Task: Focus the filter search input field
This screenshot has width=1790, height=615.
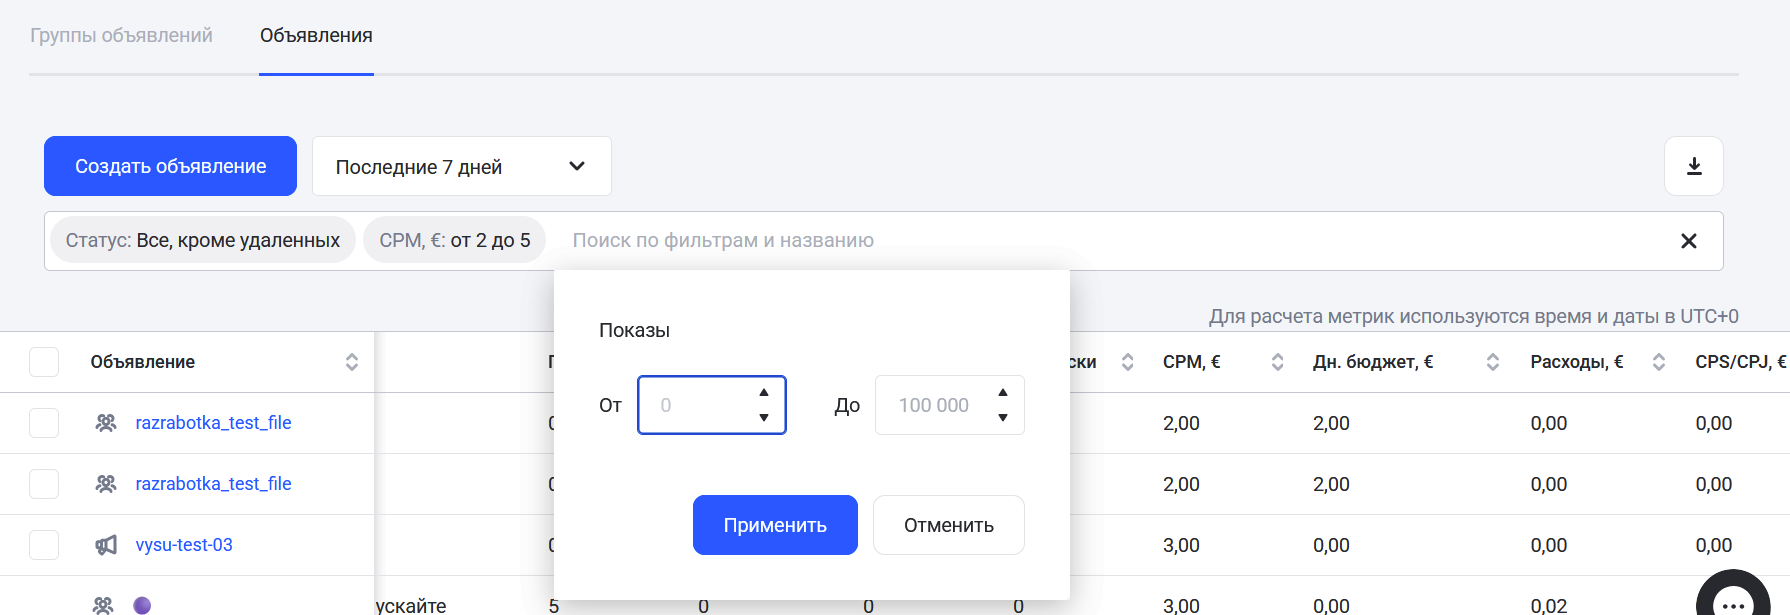Action: tap(1100, 241)
